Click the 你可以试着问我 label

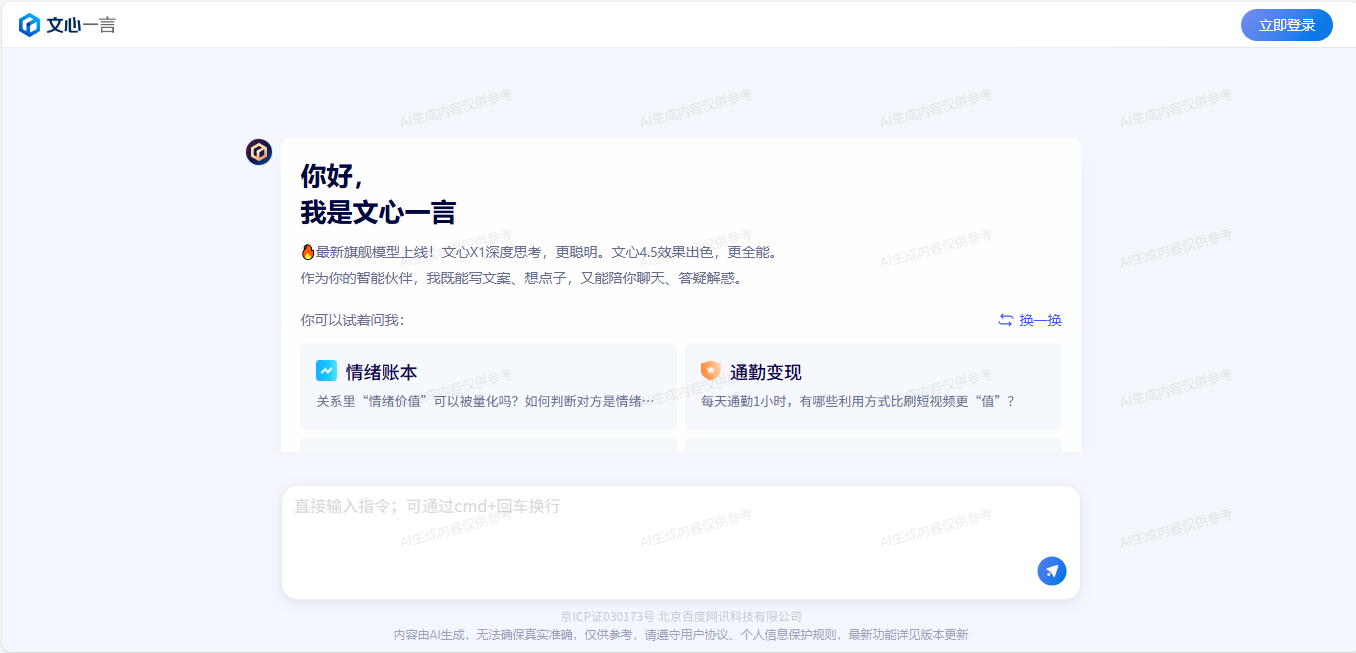(352, 320)
